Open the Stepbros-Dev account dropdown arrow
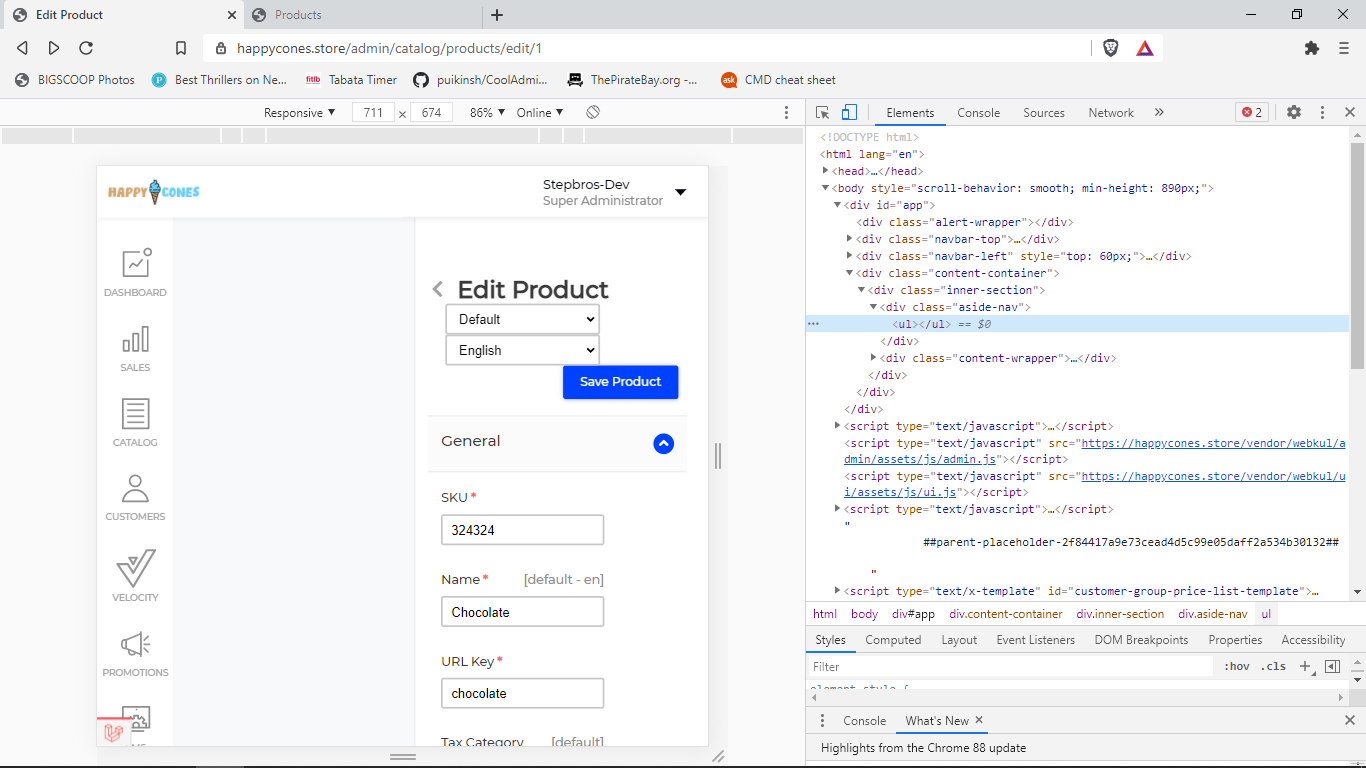The image size is (1366, 768). 680,192
